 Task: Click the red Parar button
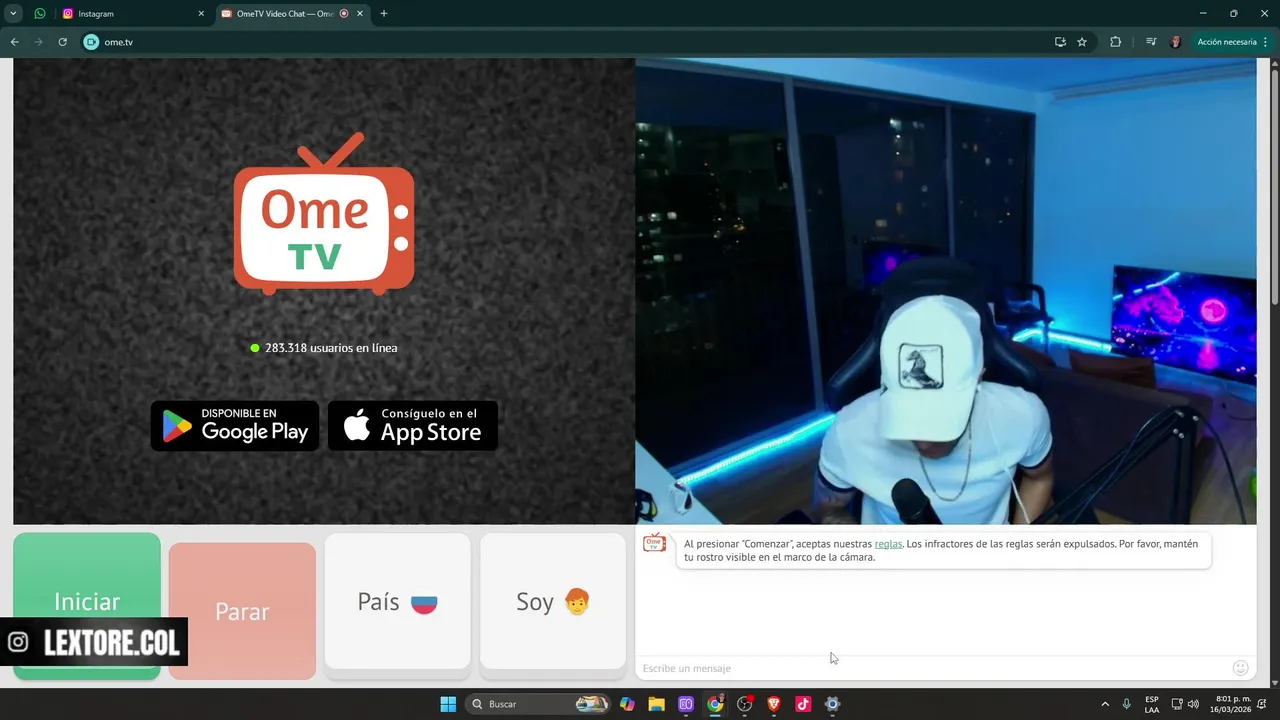click(x=242, y=611)
